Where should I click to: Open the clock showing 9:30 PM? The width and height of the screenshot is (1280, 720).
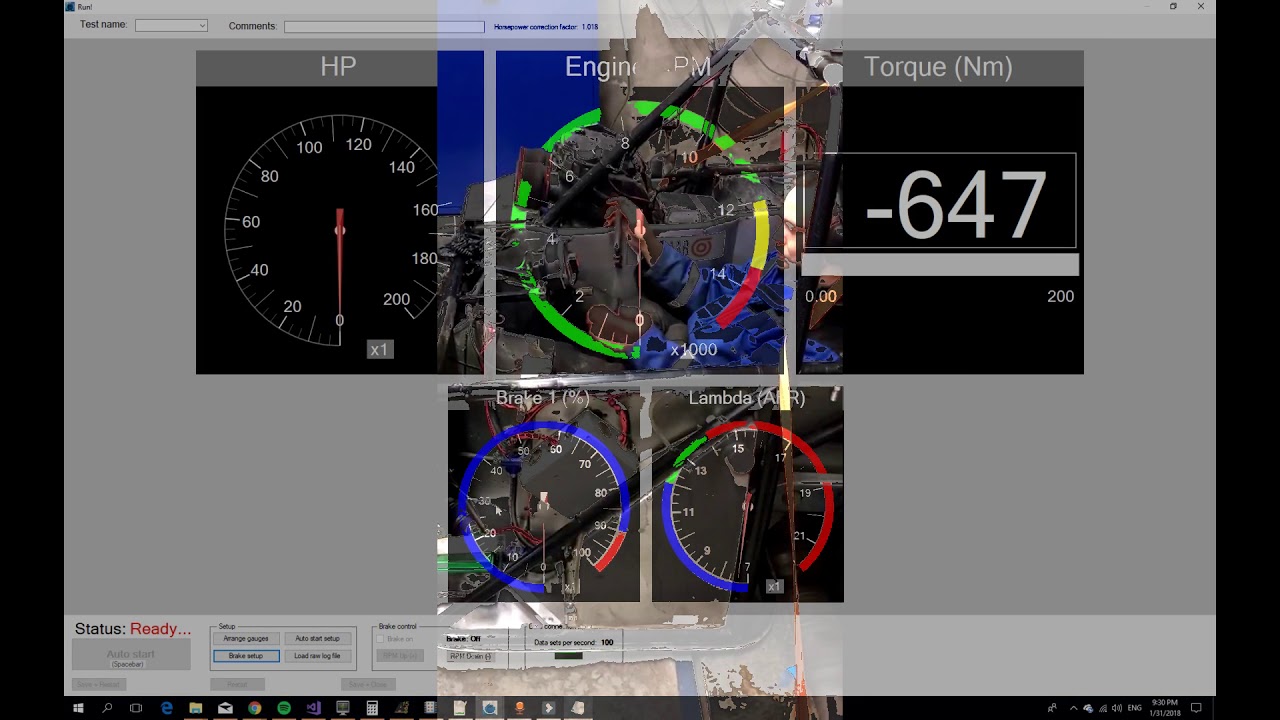click(1165, 708)
